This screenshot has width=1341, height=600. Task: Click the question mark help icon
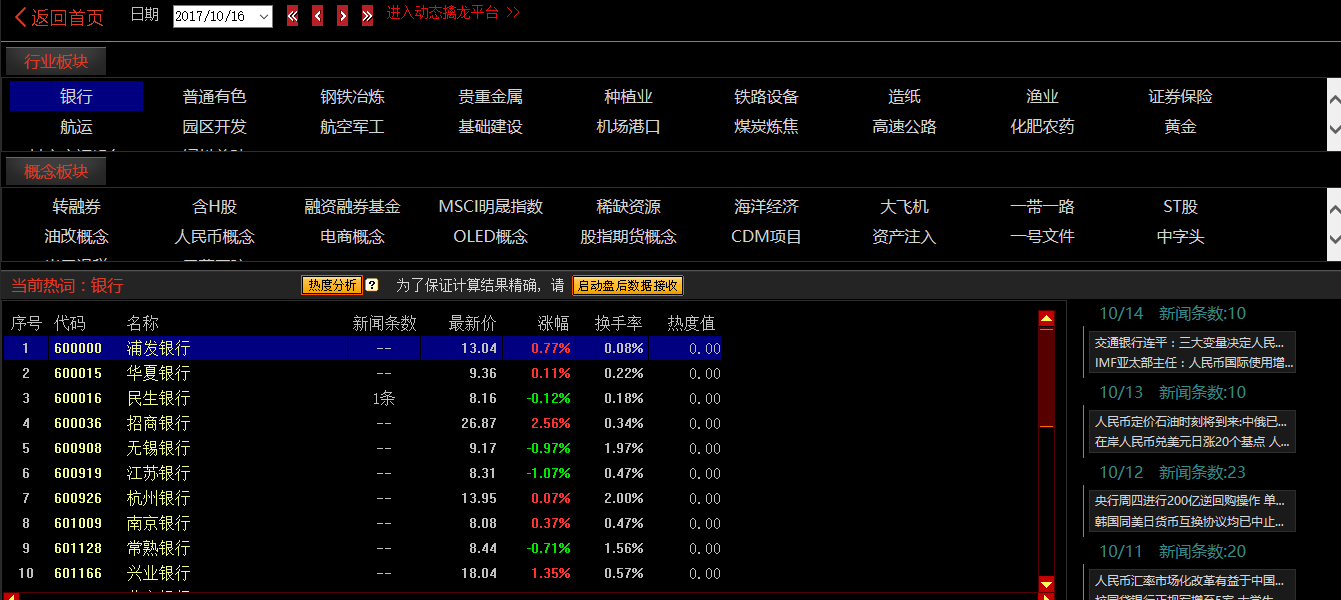(x=372, y=285)
